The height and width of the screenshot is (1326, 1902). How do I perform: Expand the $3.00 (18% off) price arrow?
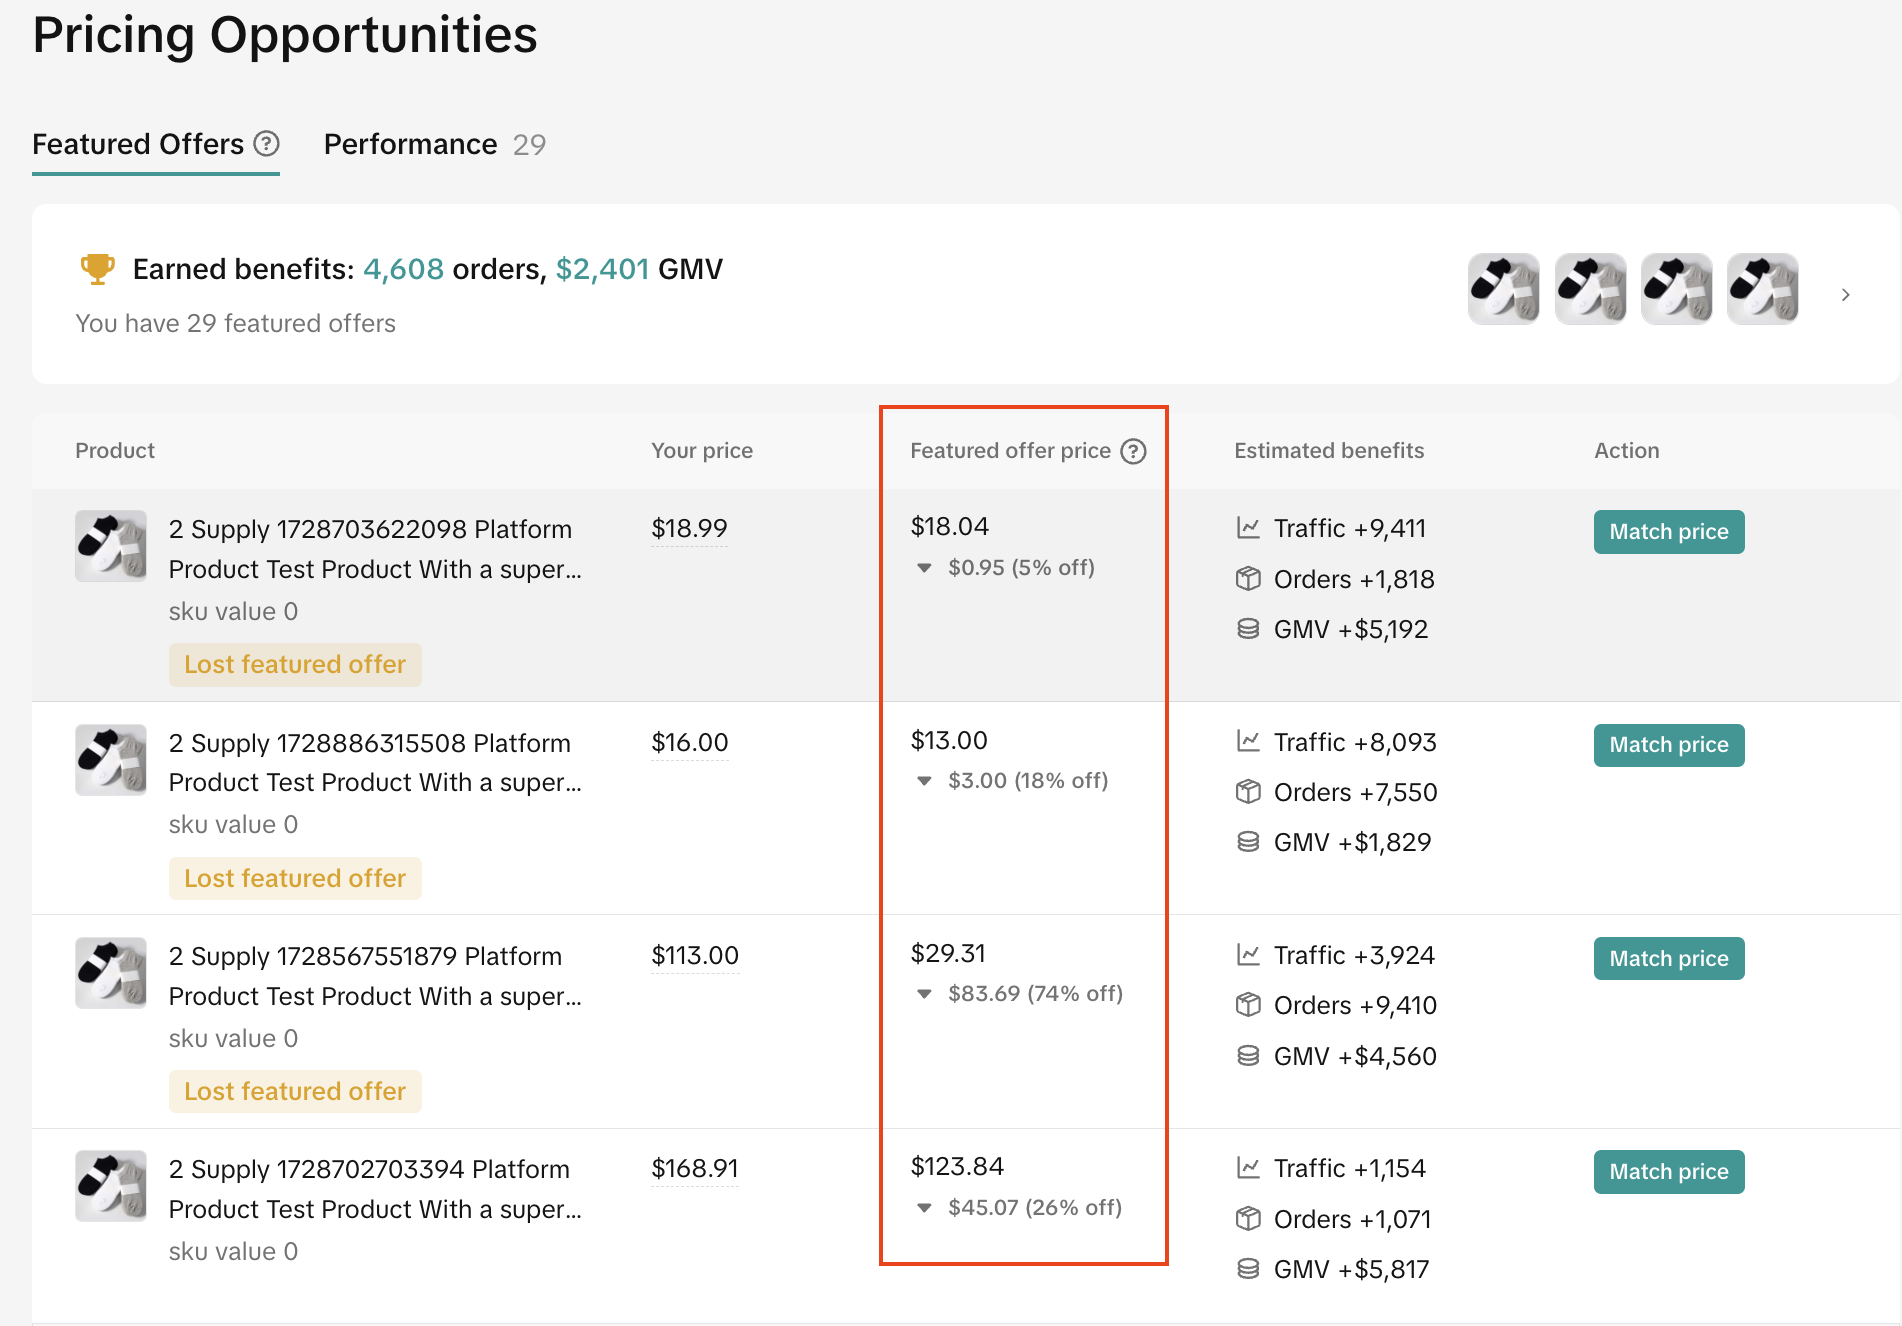tap(924, 781)
